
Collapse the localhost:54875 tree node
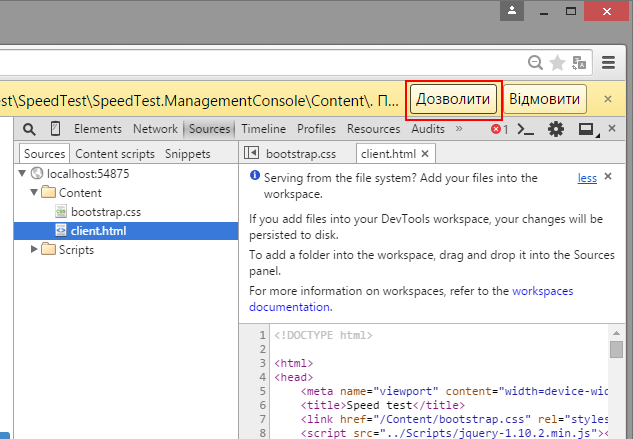(22, 174)
